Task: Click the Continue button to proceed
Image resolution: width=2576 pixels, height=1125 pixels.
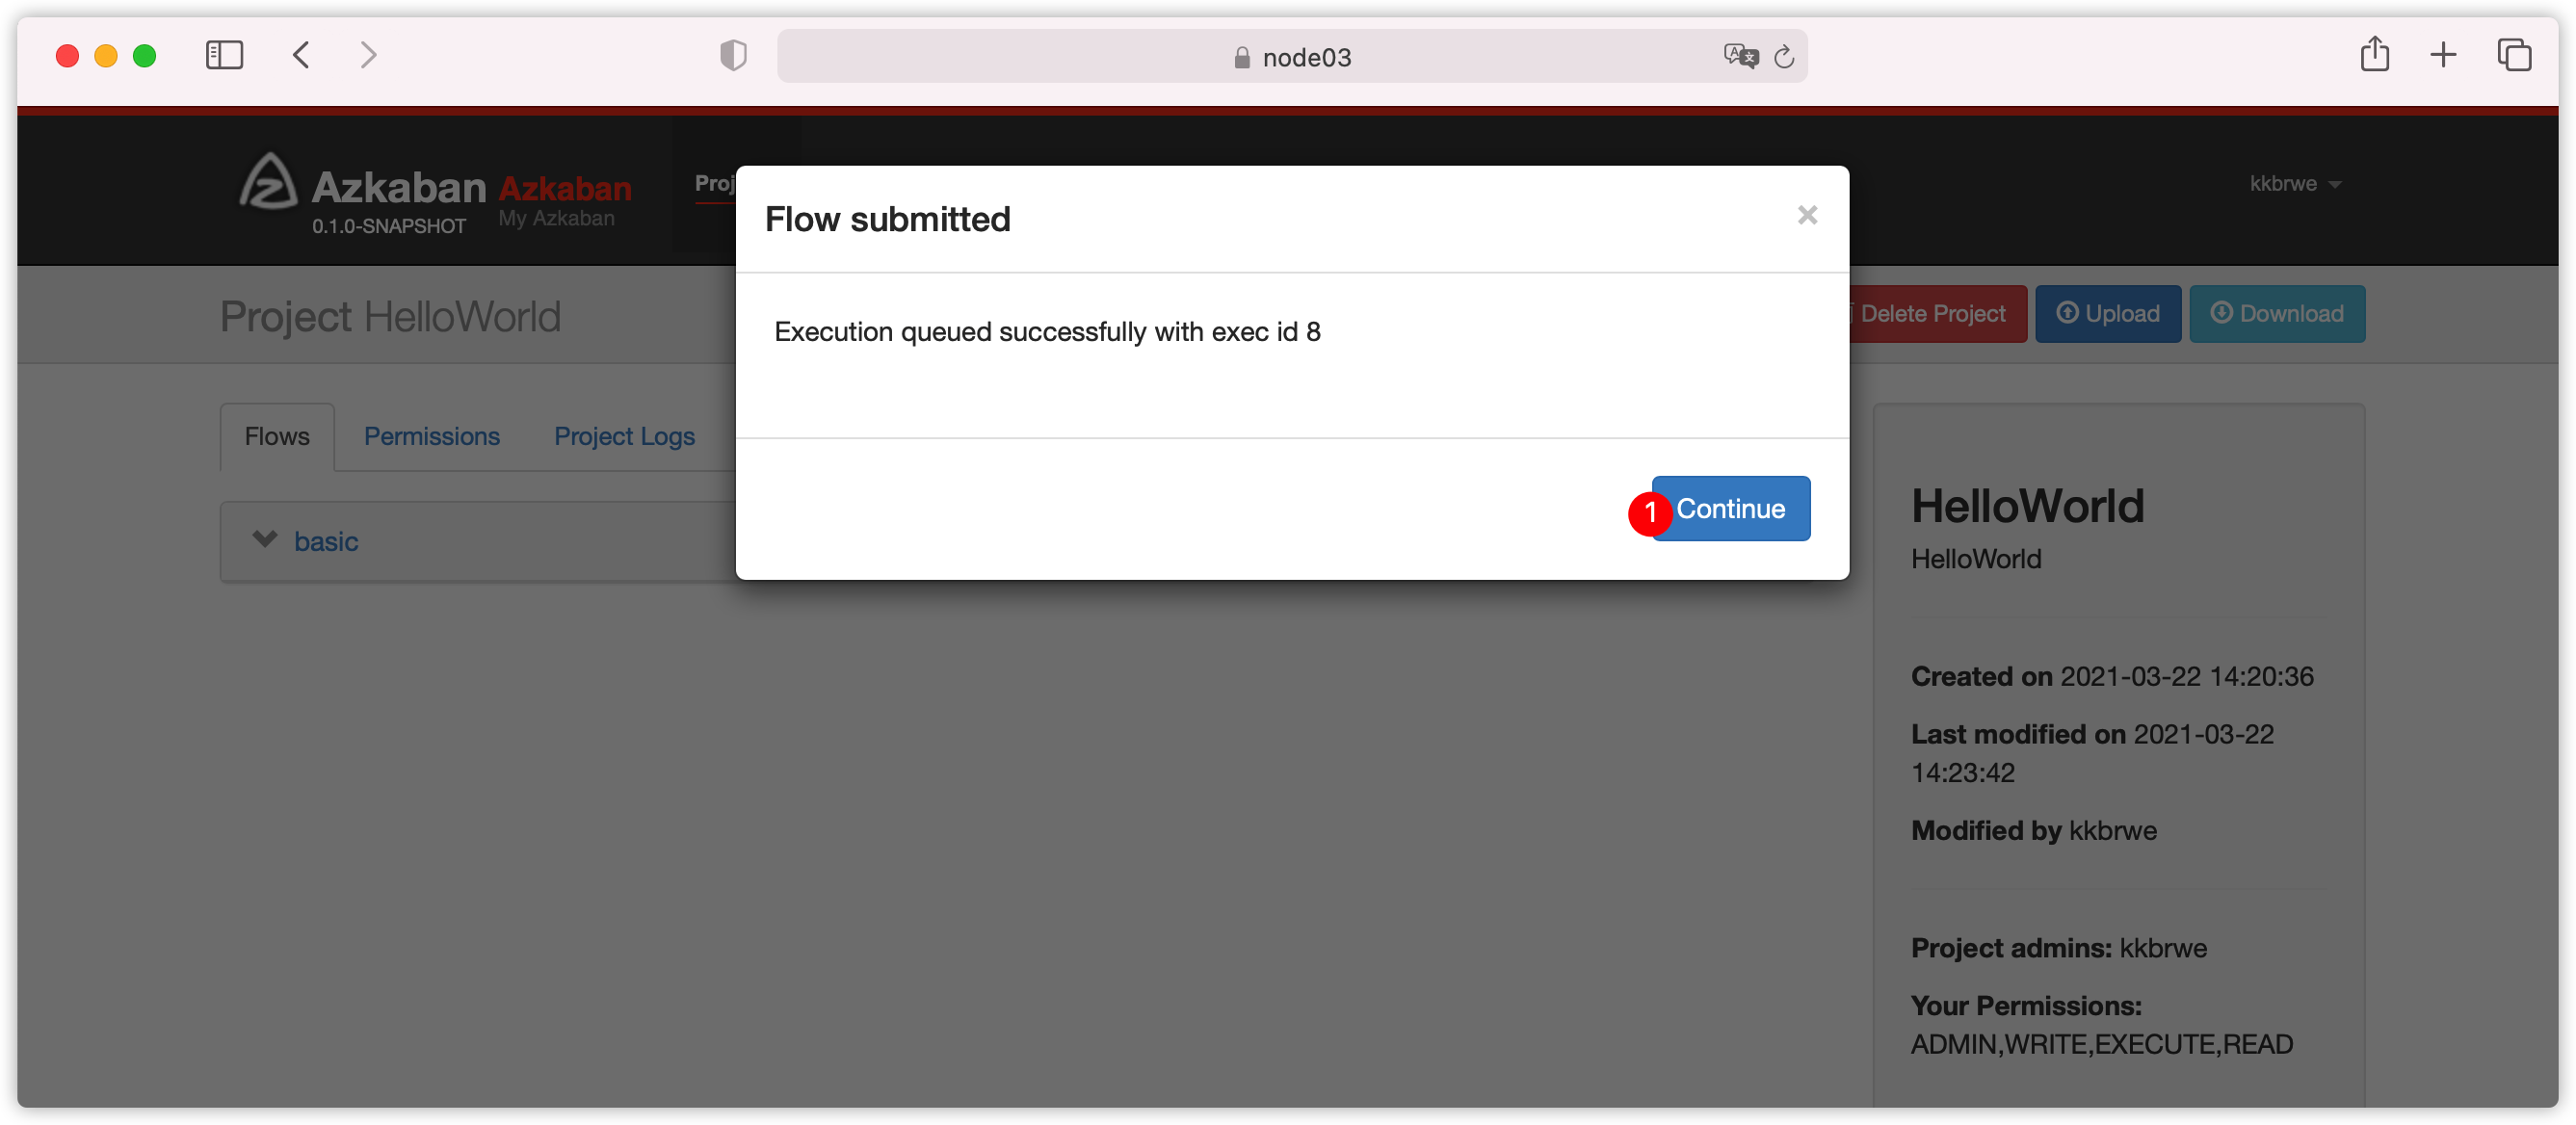Action: pyautogui.click(x=1728, y=510)
